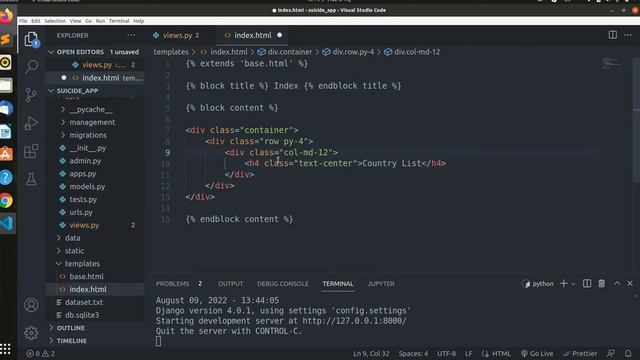Click the feedback icon in status bar
The image size is (640, 360).
click(611, 353)
